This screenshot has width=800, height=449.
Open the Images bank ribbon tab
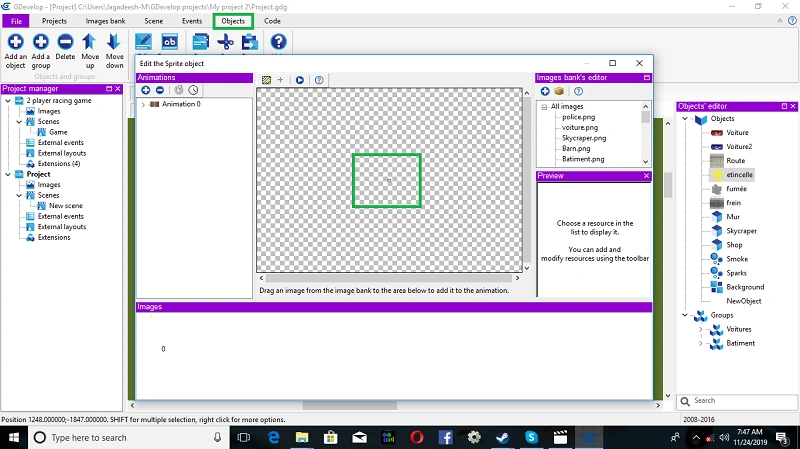tap(105, 21)
